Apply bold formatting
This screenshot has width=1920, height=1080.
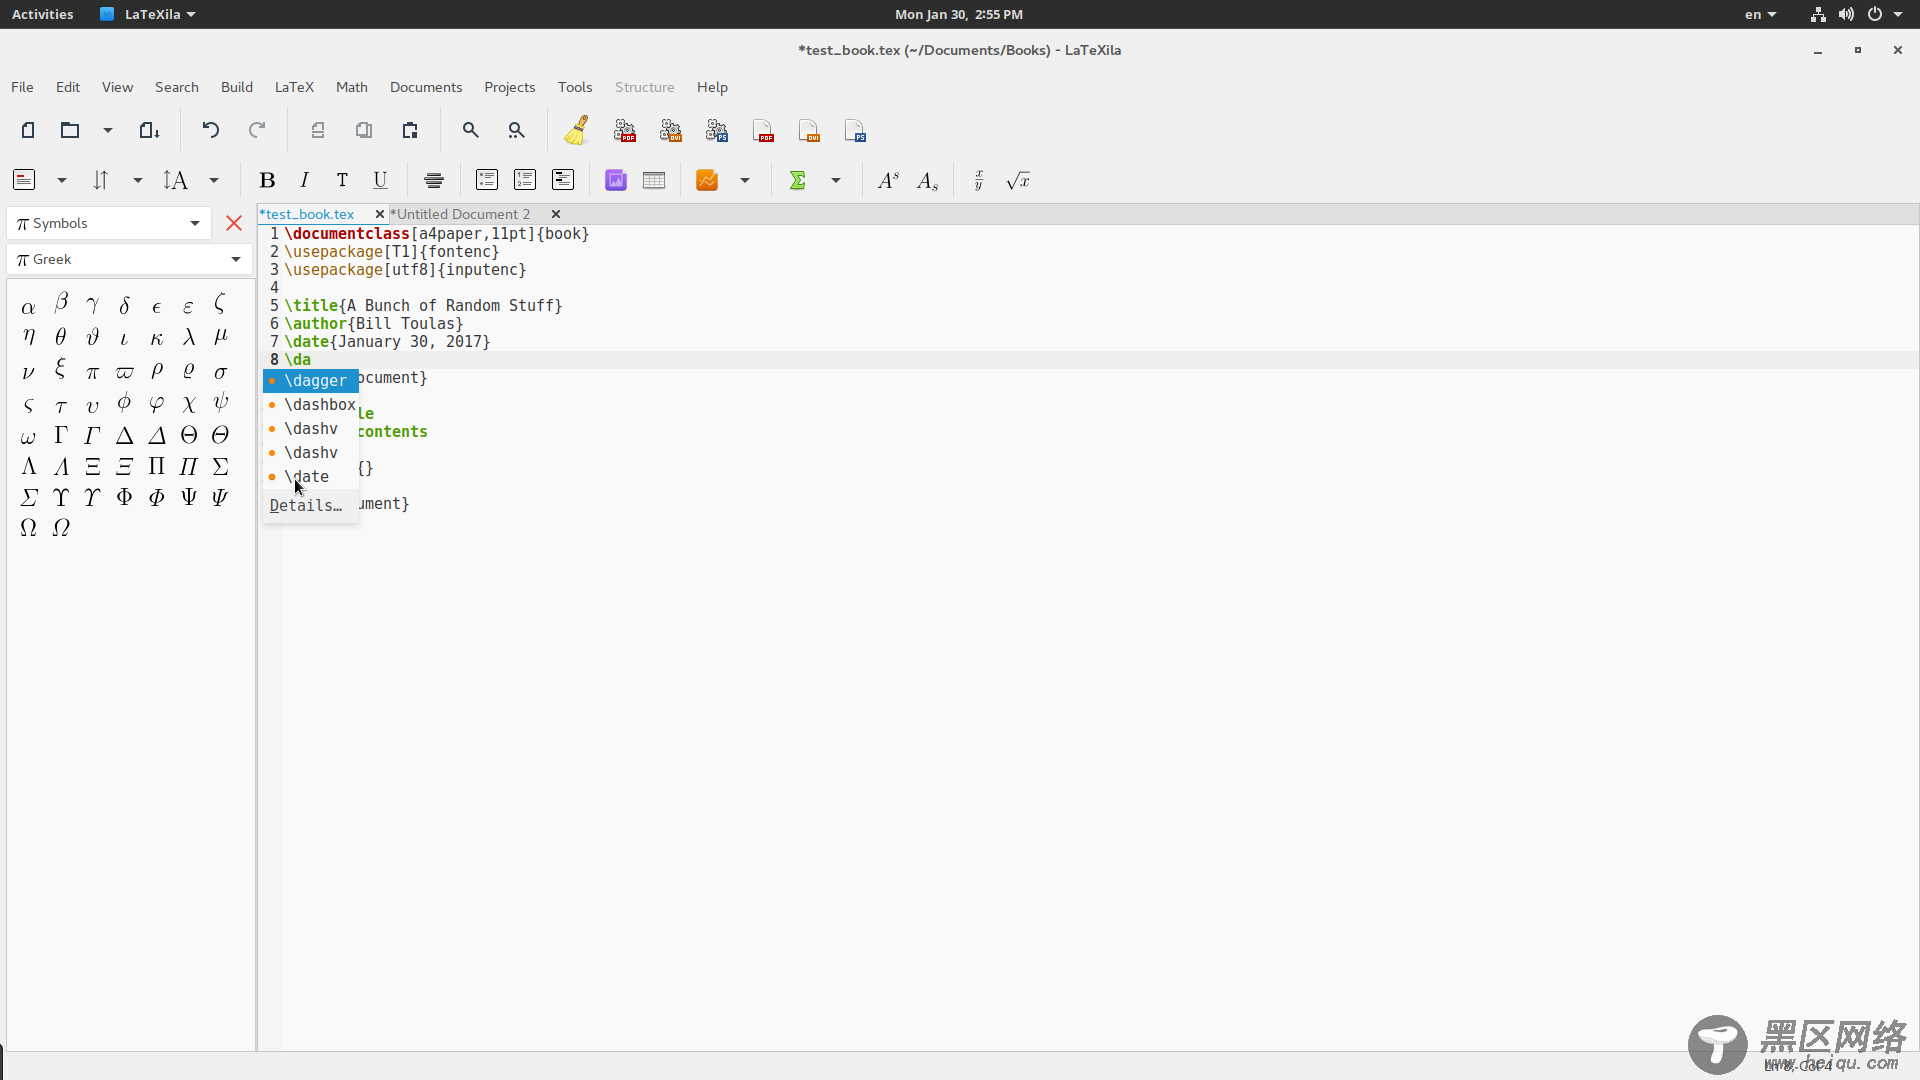pyautogui.click(x=267, y=180)
